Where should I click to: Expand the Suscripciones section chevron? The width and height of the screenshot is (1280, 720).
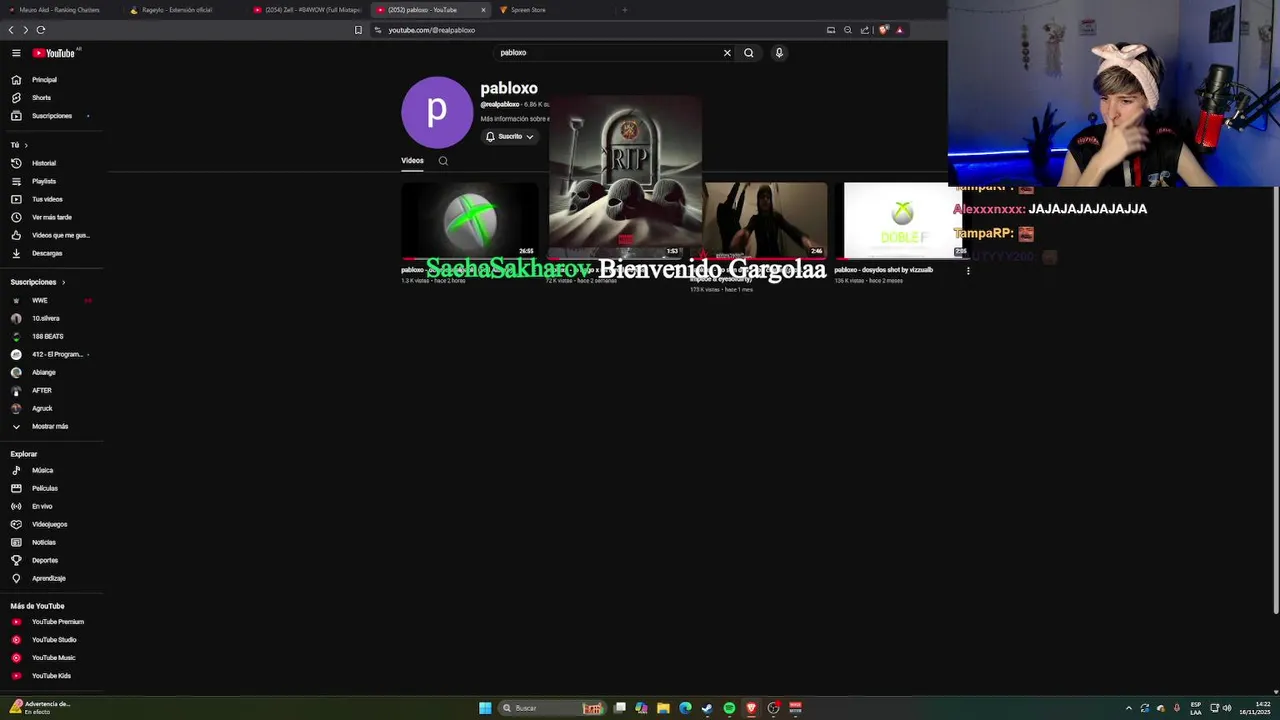(63, 282)
